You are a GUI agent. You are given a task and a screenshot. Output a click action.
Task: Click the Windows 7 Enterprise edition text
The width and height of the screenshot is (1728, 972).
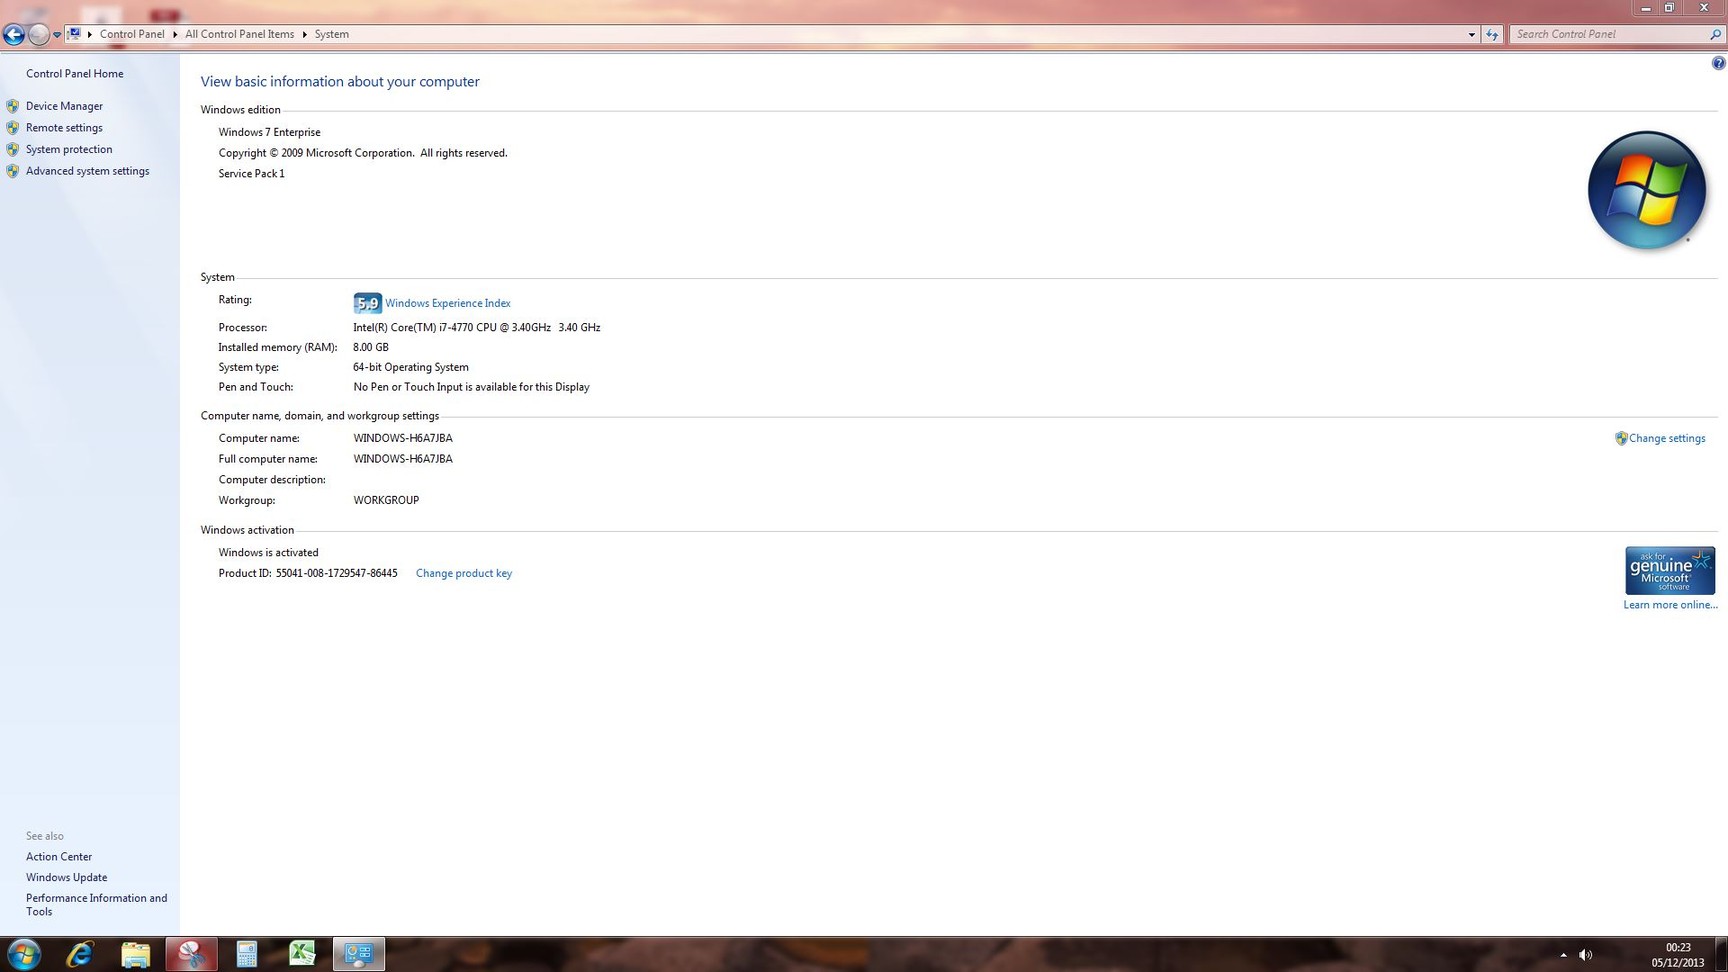click(270, 132)
